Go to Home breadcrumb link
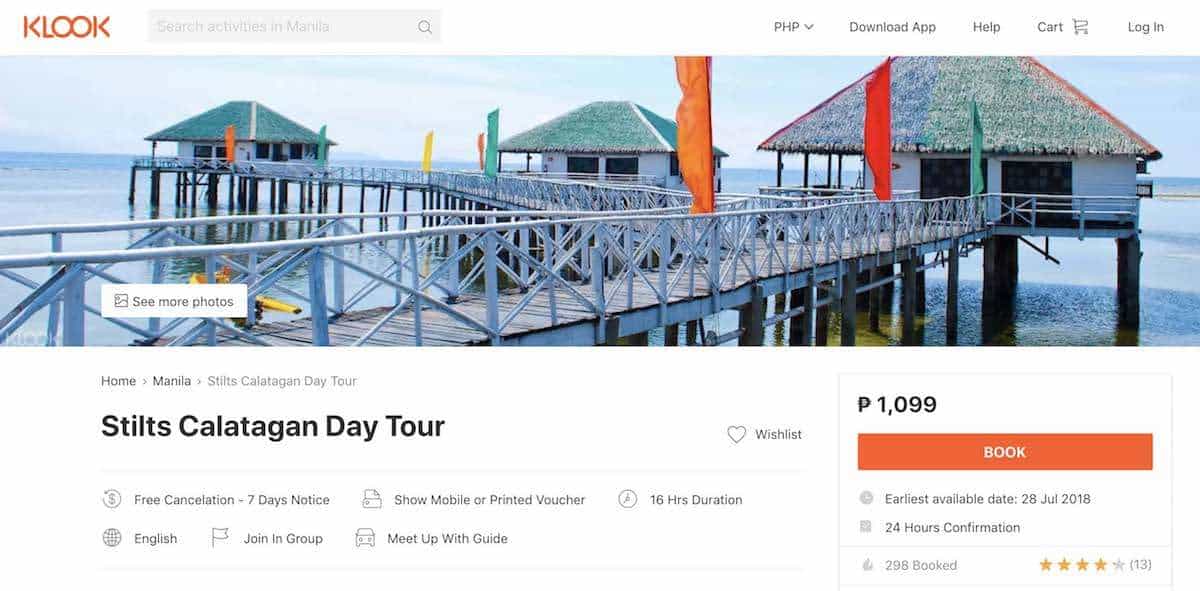Screen dimensions: 1200x591 (x=118, y=381)
